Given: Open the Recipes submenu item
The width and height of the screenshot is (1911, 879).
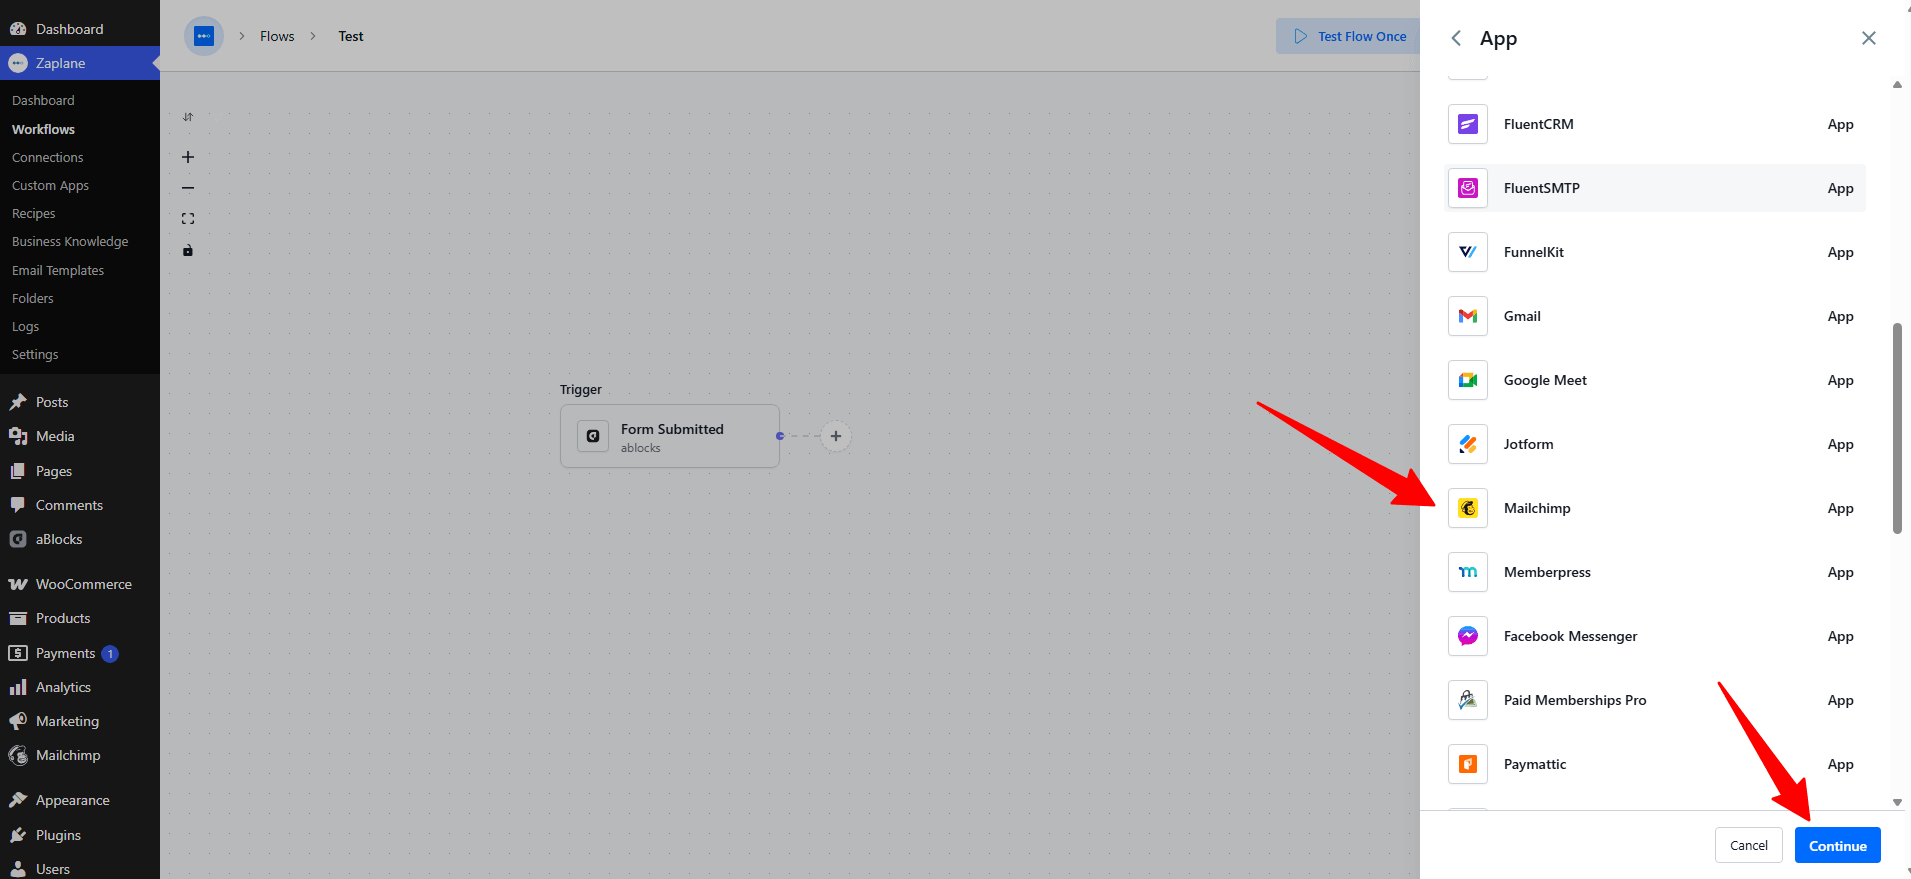Looking at the screenshot, I should (34, 213).
